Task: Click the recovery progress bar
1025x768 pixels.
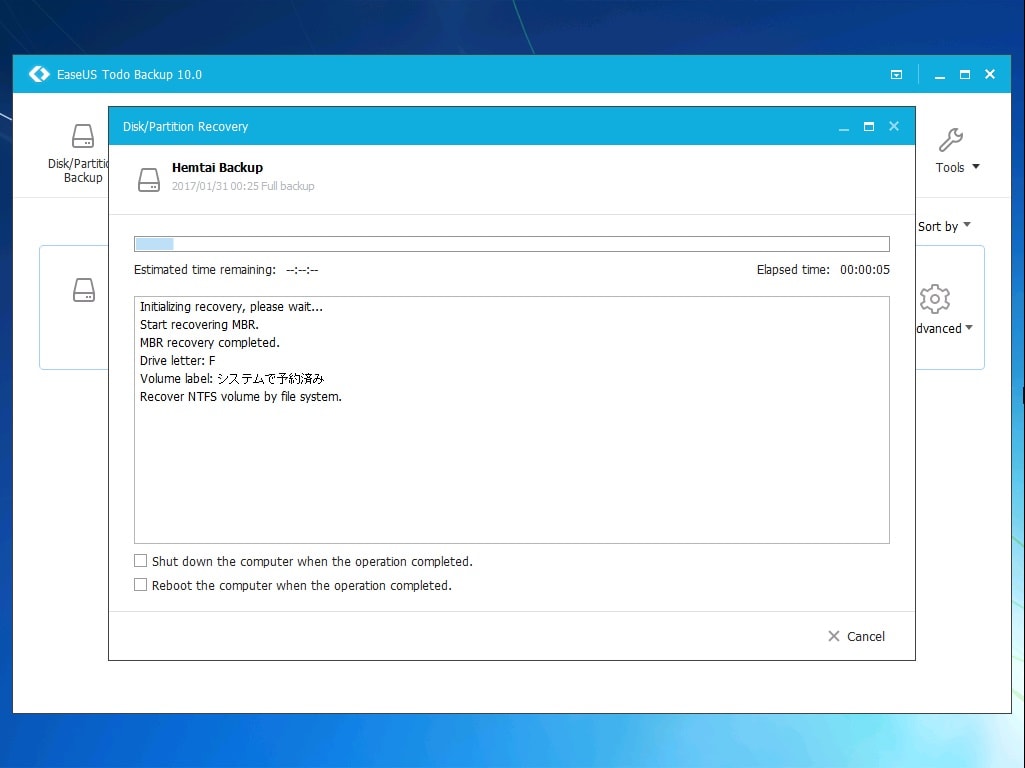Action: (x=512, y=244)
